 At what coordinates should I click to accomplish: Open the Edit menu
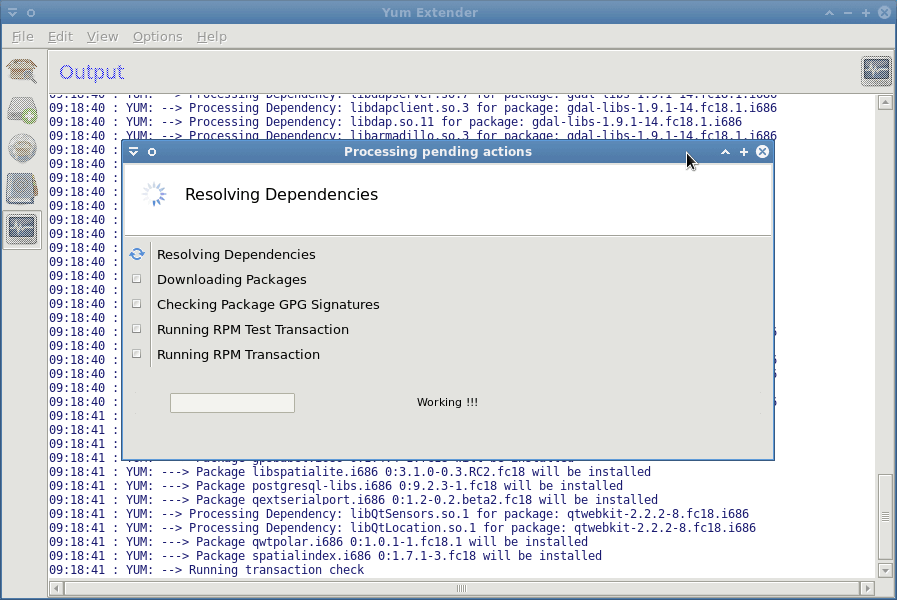pyautogui.click(x=60, y=37)
